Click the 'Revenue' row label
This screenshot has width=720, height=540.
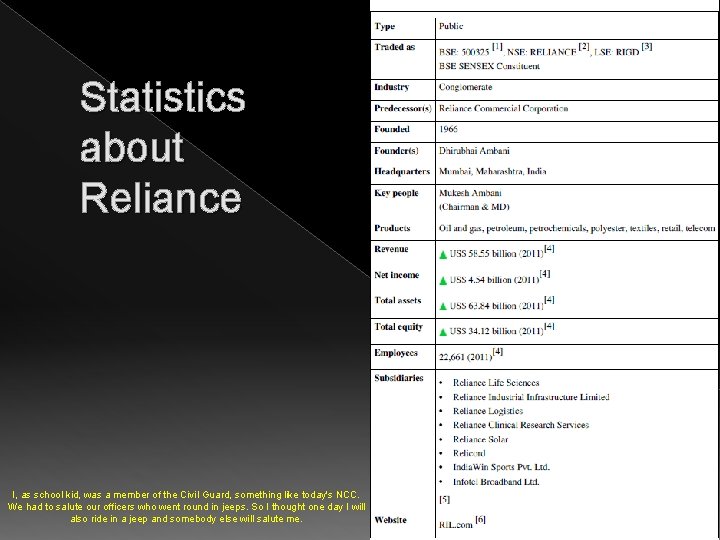tap(391, 249)
